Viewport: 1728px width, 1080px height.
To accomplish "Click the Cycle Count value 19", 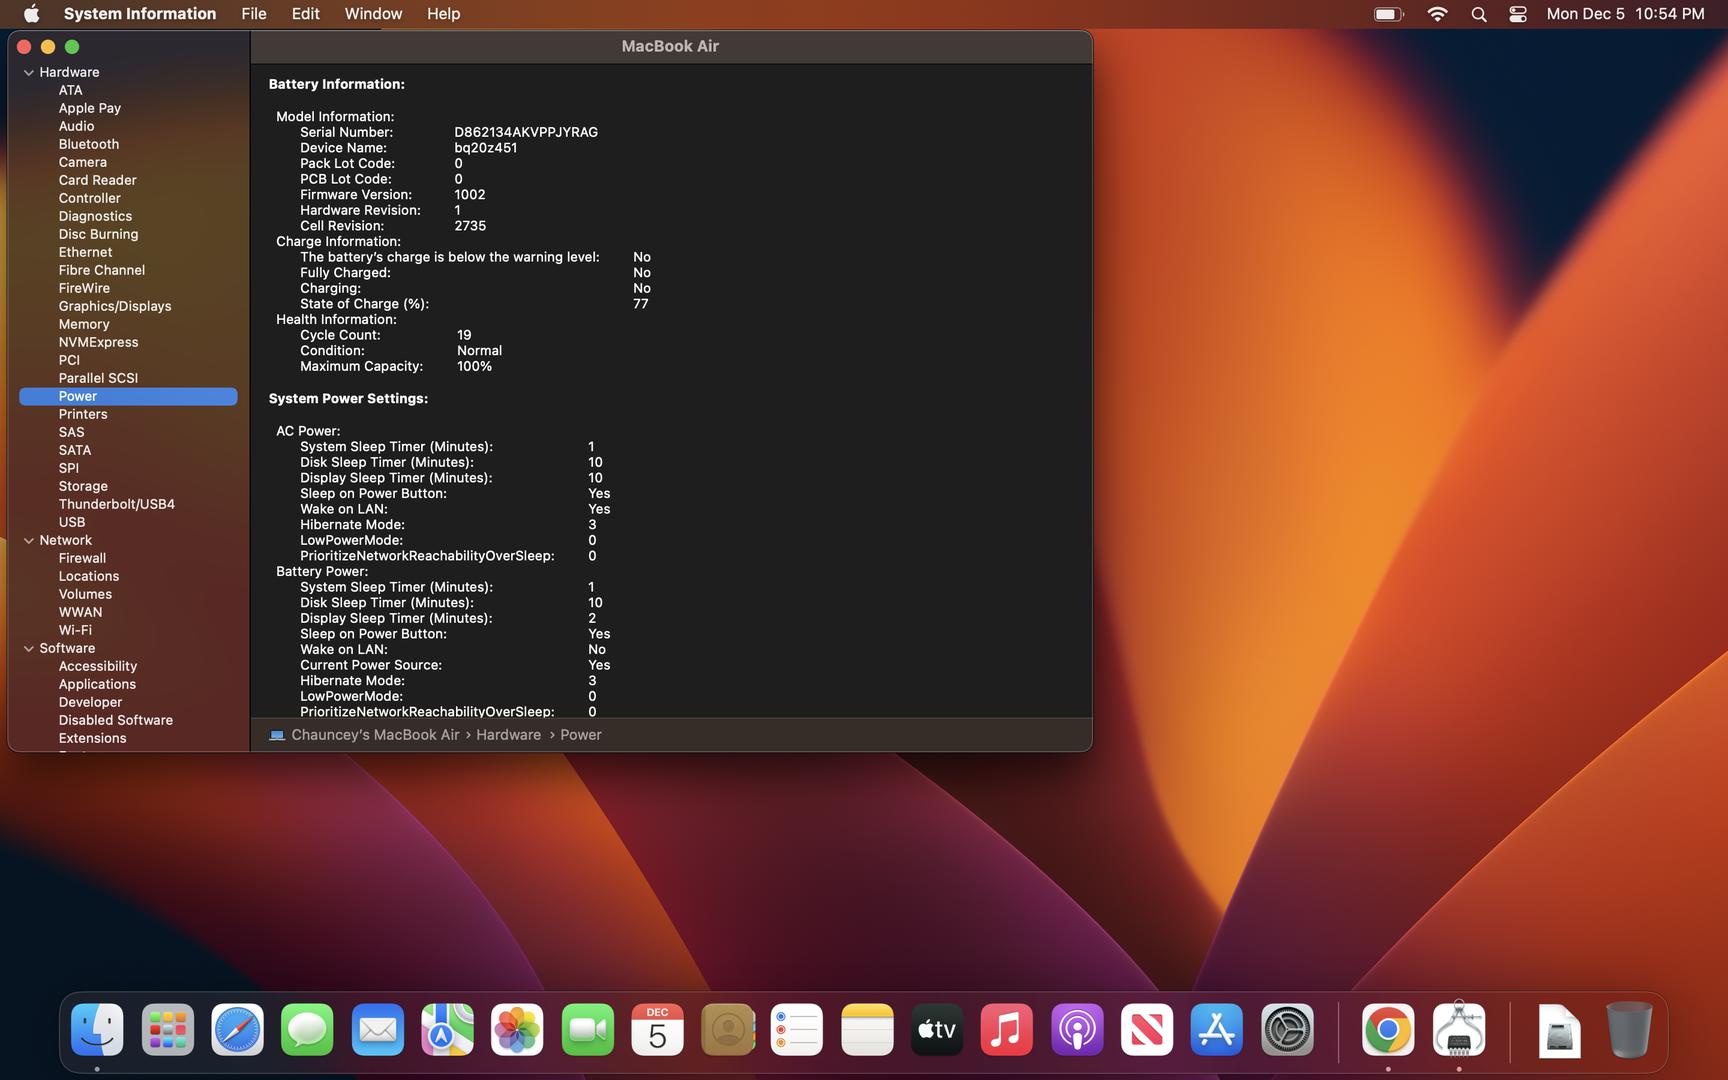I will click(464, 335).
